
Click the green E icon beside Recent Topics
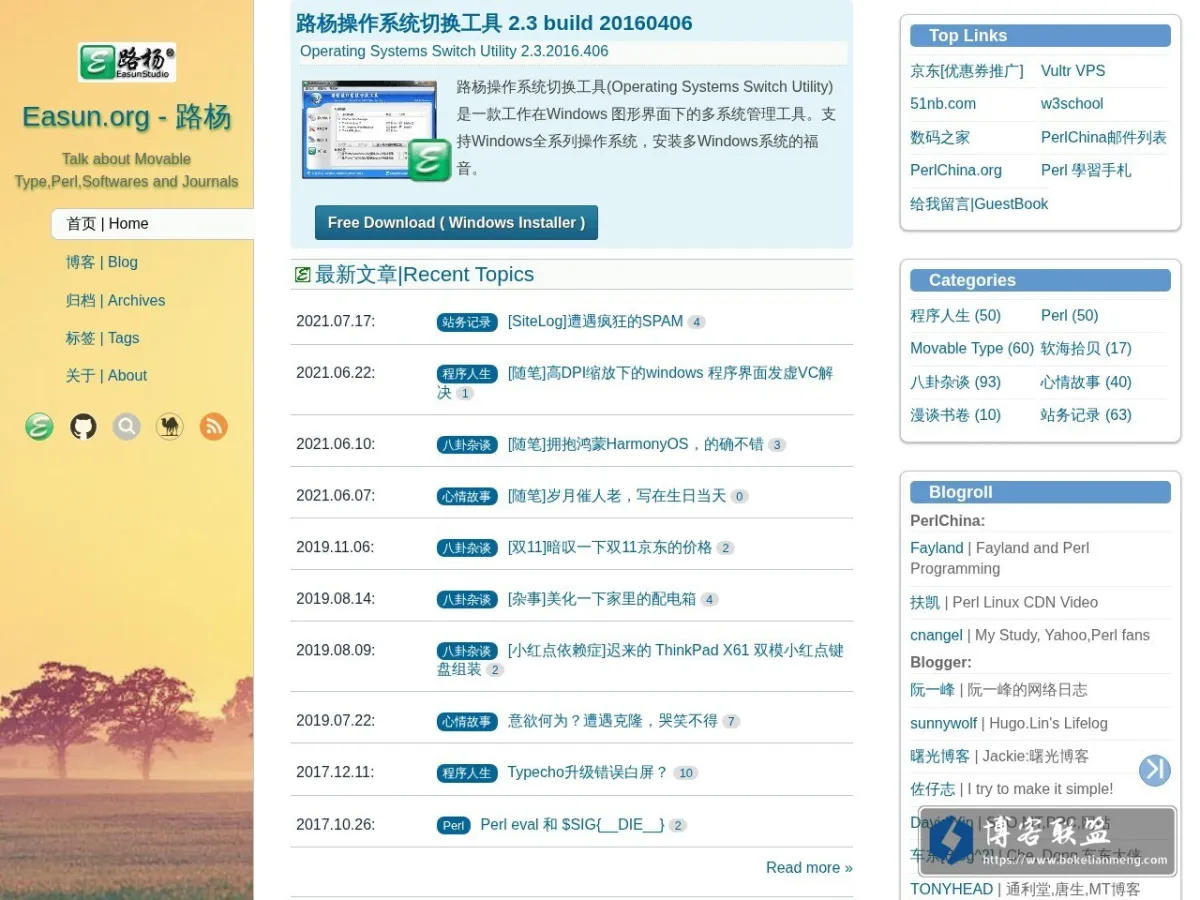302,274
